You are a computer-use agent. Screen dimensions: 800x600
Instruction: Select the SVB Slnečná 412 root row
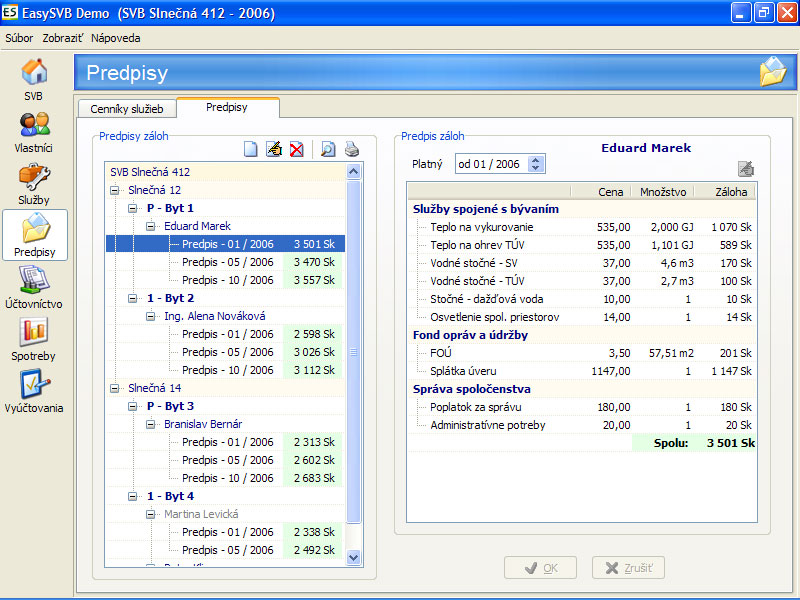225,172
